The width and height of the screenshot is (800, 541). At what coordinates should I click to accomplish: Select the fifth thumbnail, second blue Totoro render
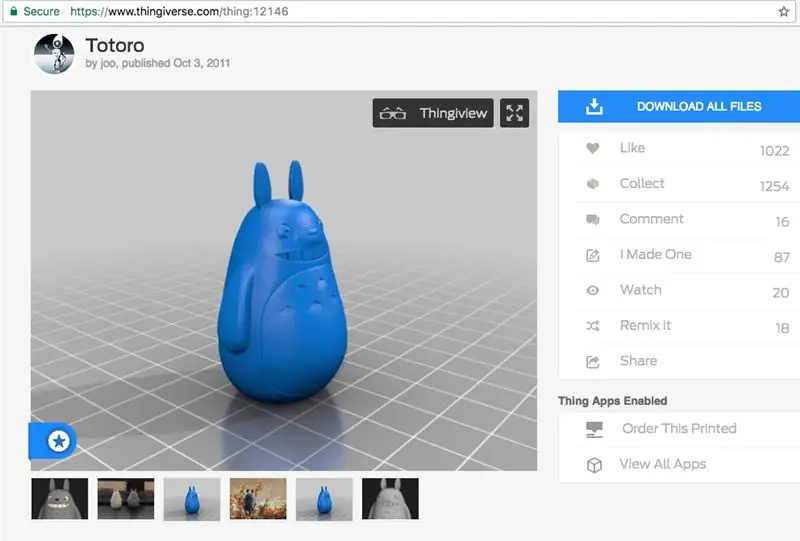324,499
